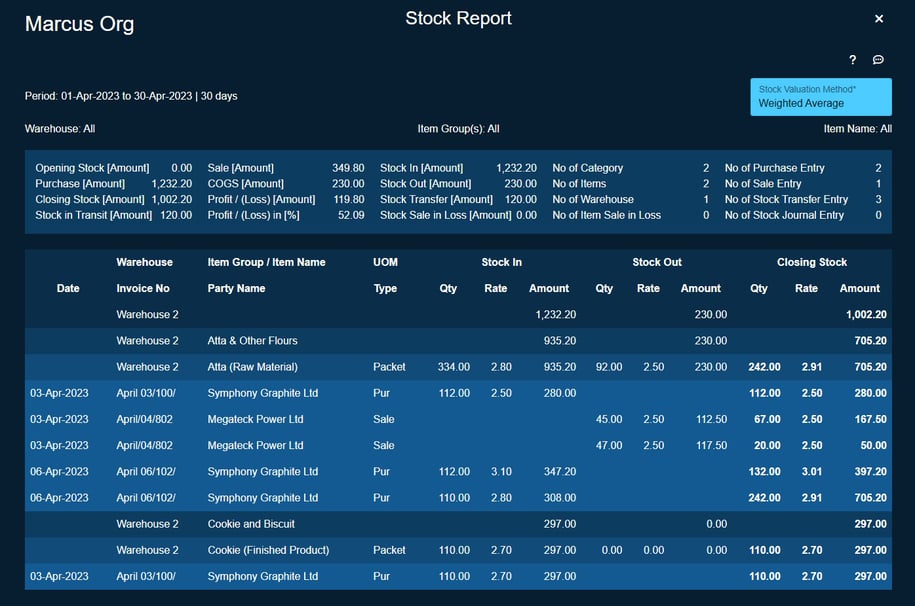Click the No of Purchase Entry label
Viewport: 915px width, 606px height.
[x=774, y=168]
